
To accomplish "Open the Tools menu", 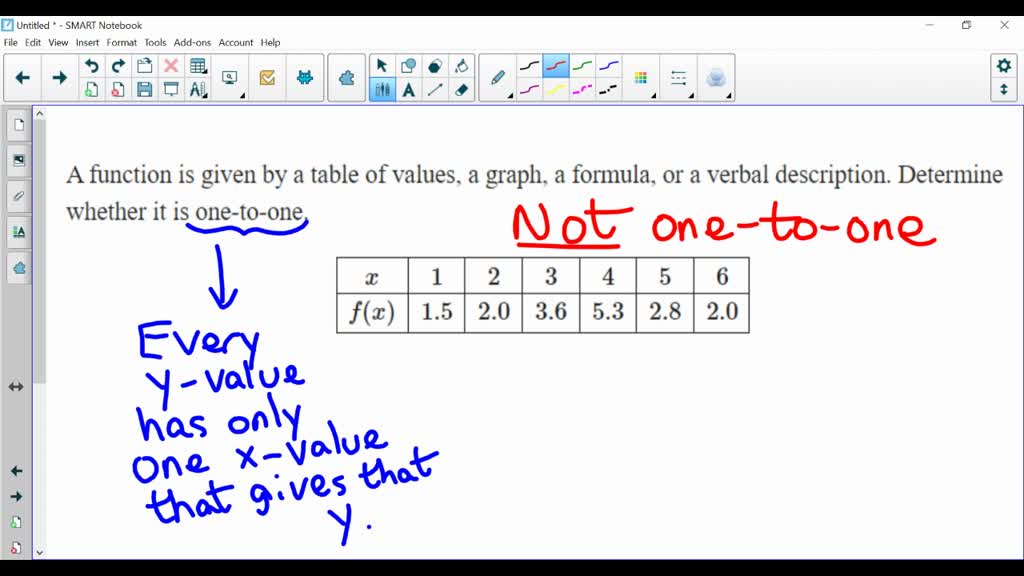I will [x=154, y=43].
